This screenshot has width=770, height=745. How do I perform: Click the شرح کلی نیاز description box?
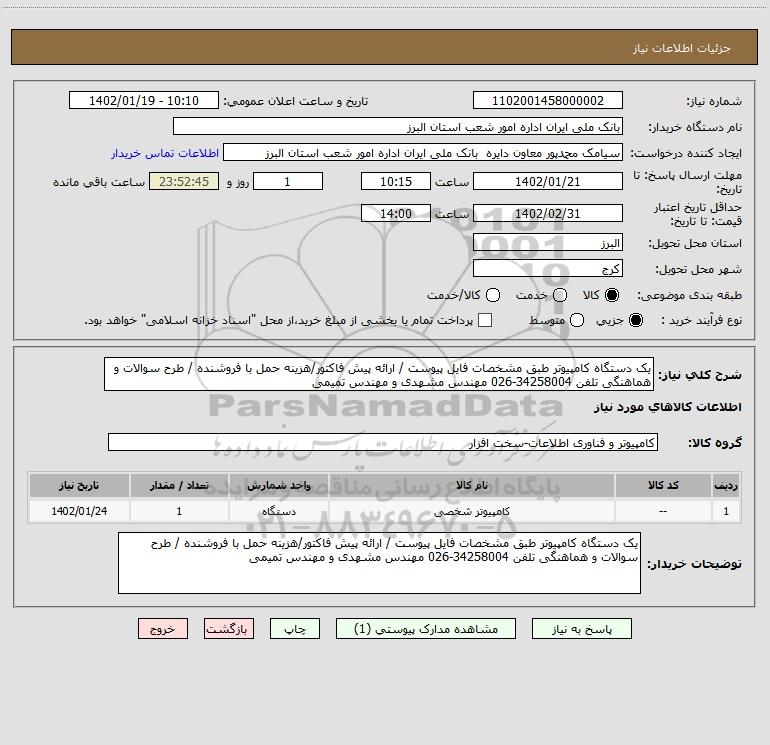[379, 374]
